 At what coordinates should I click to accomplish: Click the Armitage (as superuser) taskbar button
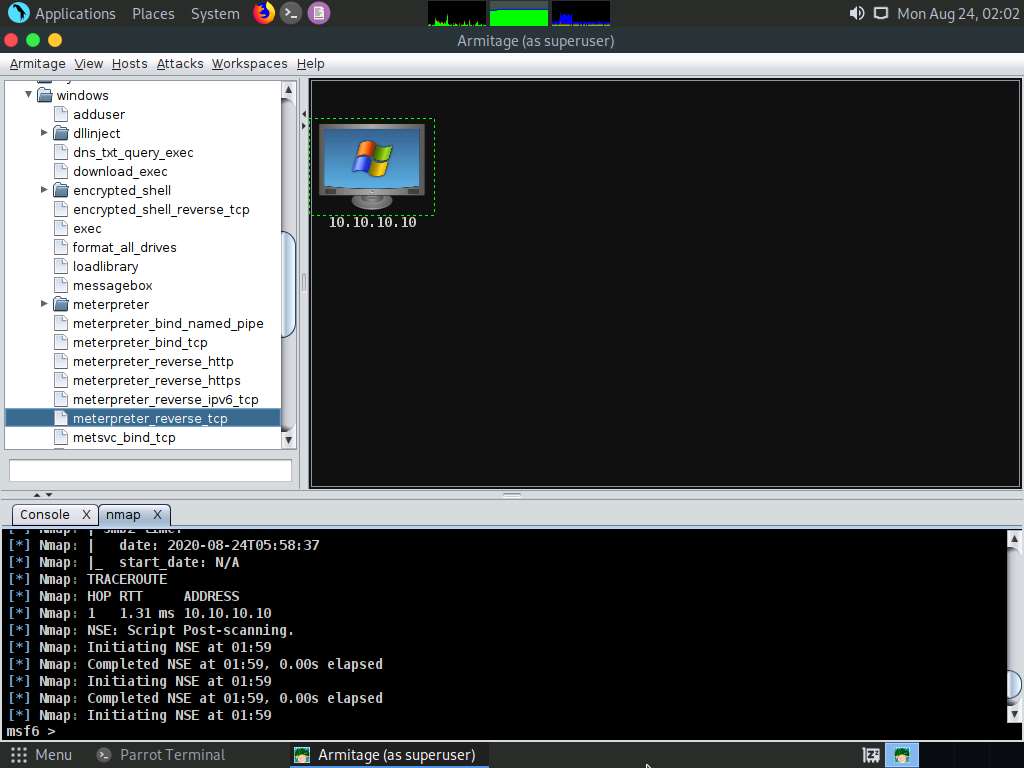[x=387, y=755]
